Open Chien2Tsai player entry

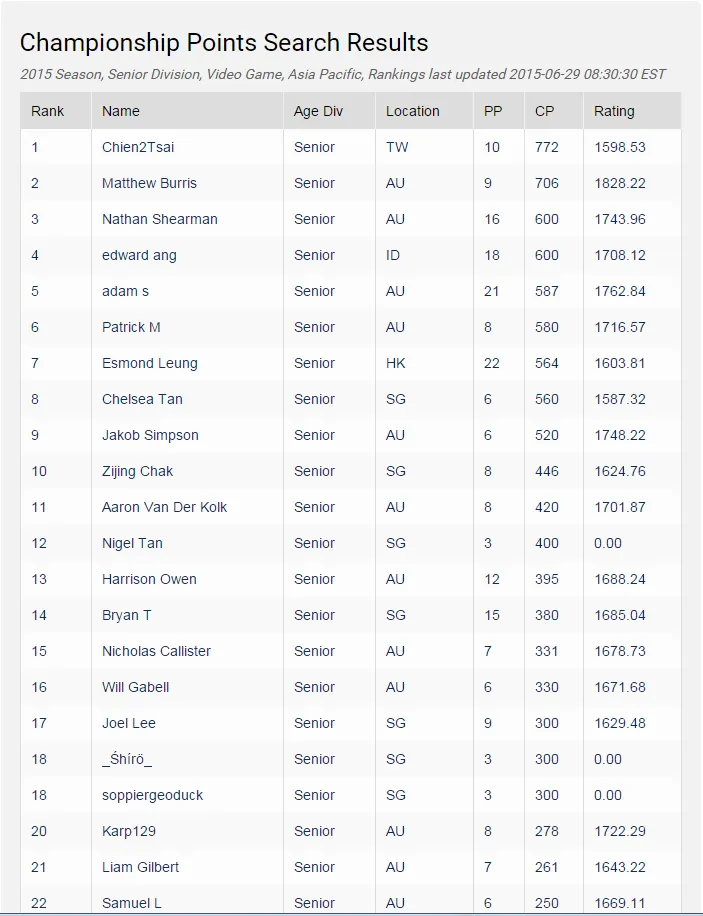(x=138, y=147)
